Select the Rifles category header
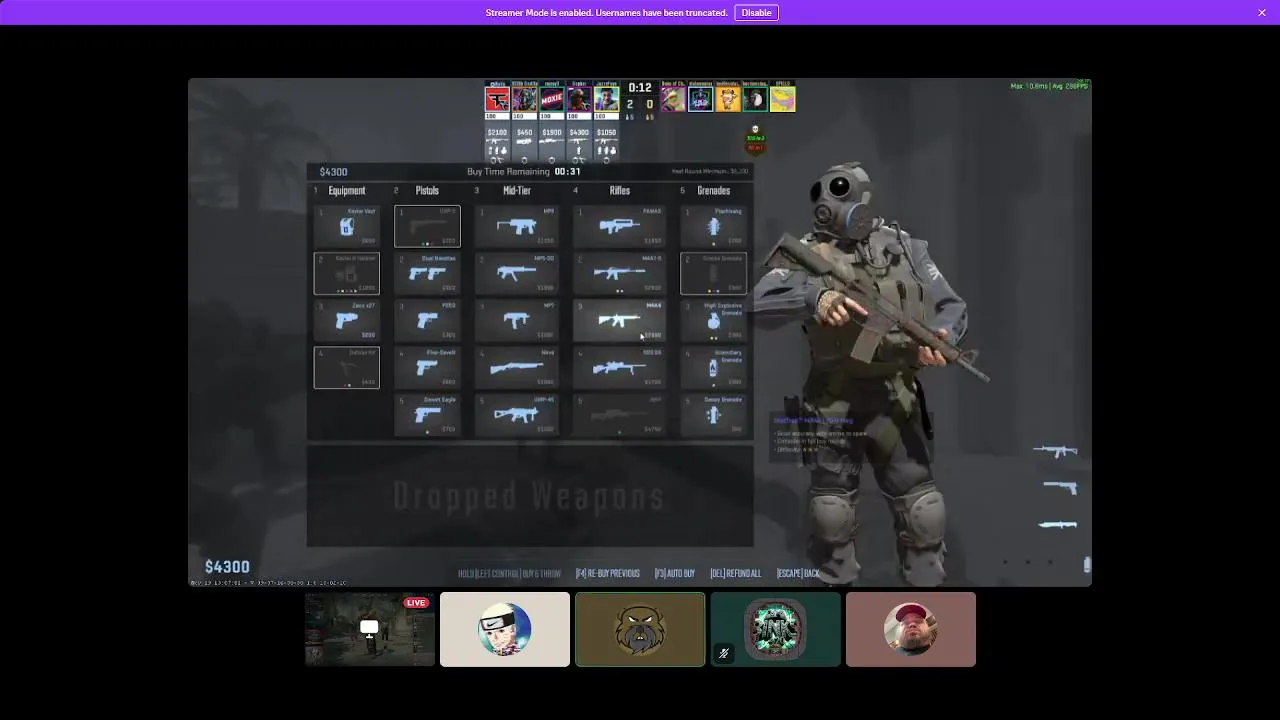Screen dimensions: 1280x720 [620, 191]
